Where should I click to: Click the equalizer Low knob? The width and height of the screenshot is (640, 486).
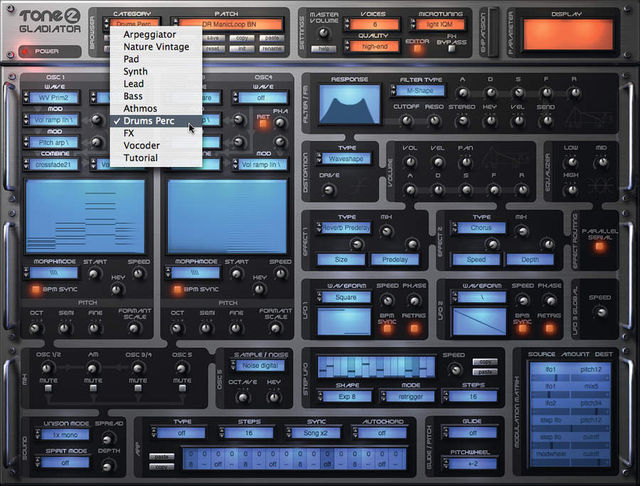(571, 162)
